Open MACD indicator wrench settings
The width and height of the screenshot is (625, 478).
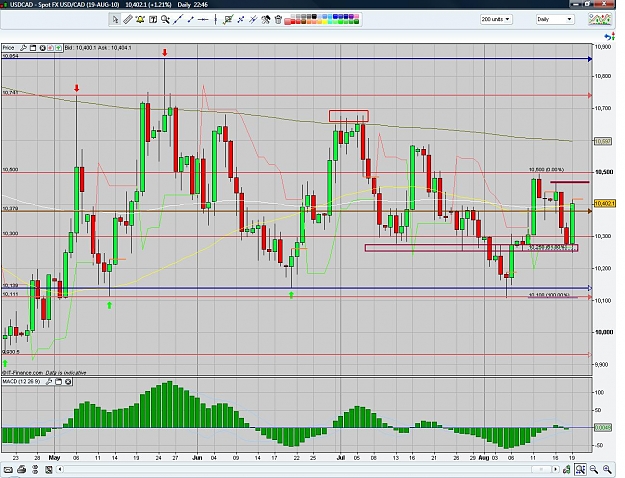[49, 382]
